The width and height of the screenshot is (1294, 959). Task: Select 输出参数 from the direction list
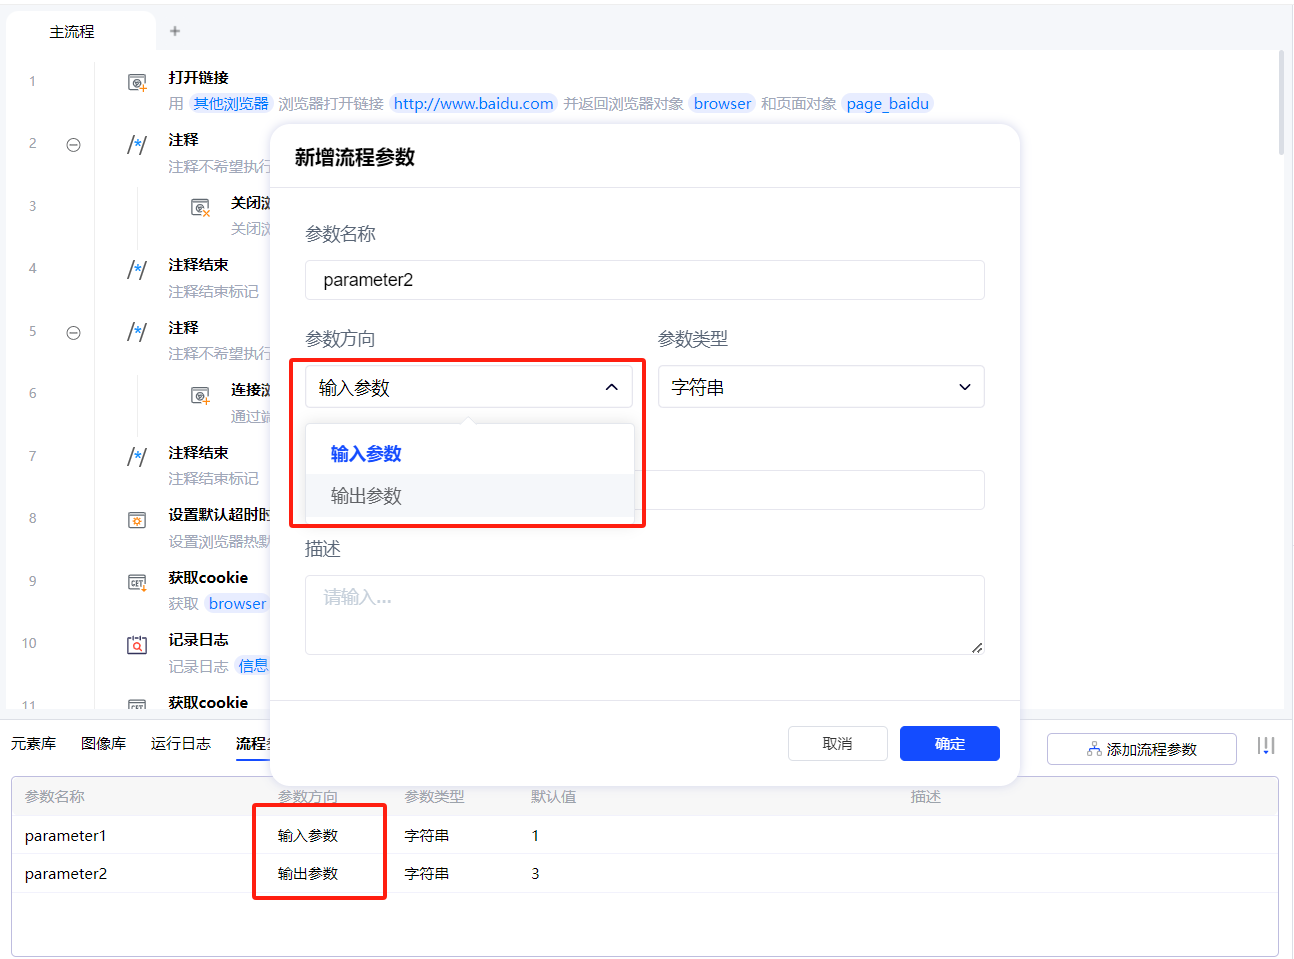[367, 496]
